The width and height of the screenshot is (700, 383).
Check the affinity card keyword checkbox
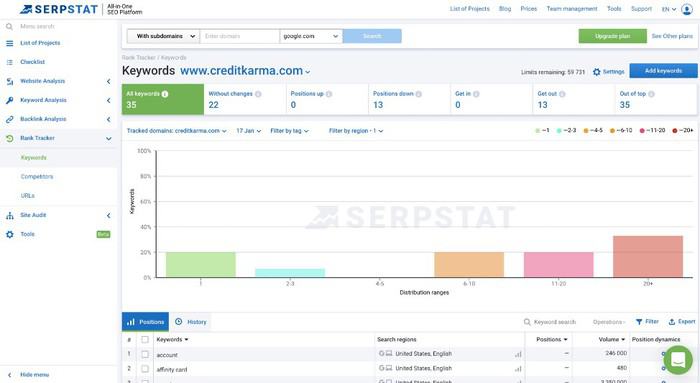coord(145,369)
